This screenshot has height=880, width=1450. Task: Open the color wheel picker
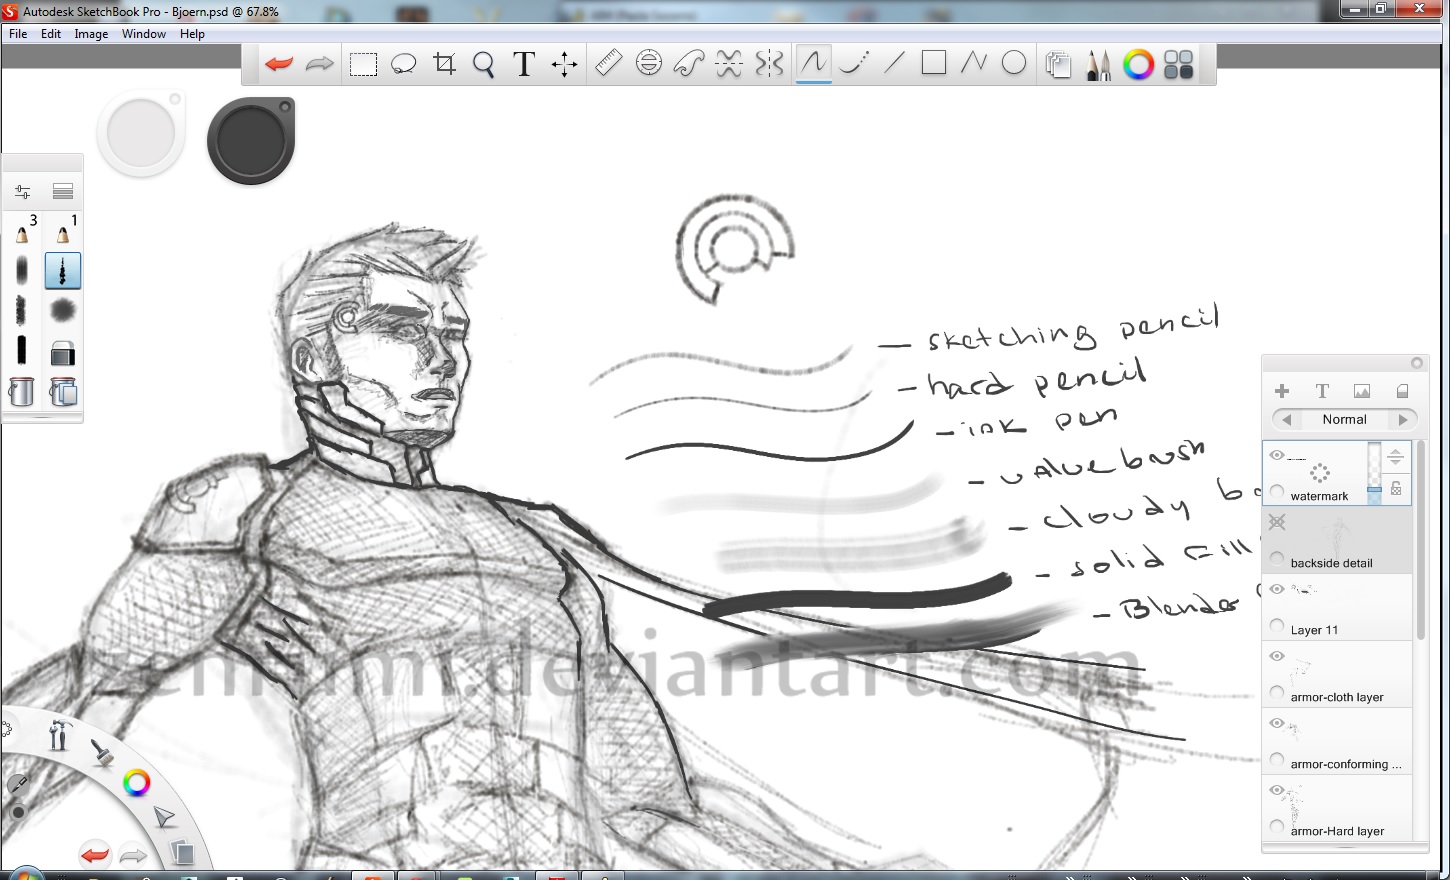(x=1138, y=63)
